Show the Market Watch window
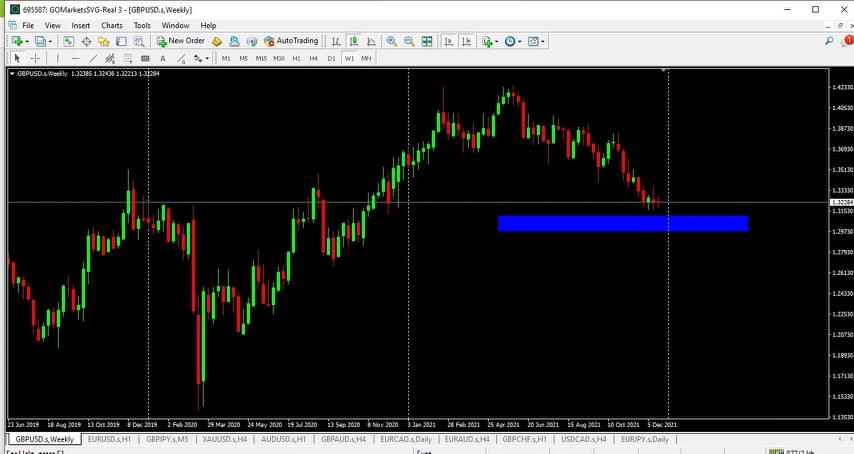Viewport: 854px width, 454px height. click(x=68, y=41)
